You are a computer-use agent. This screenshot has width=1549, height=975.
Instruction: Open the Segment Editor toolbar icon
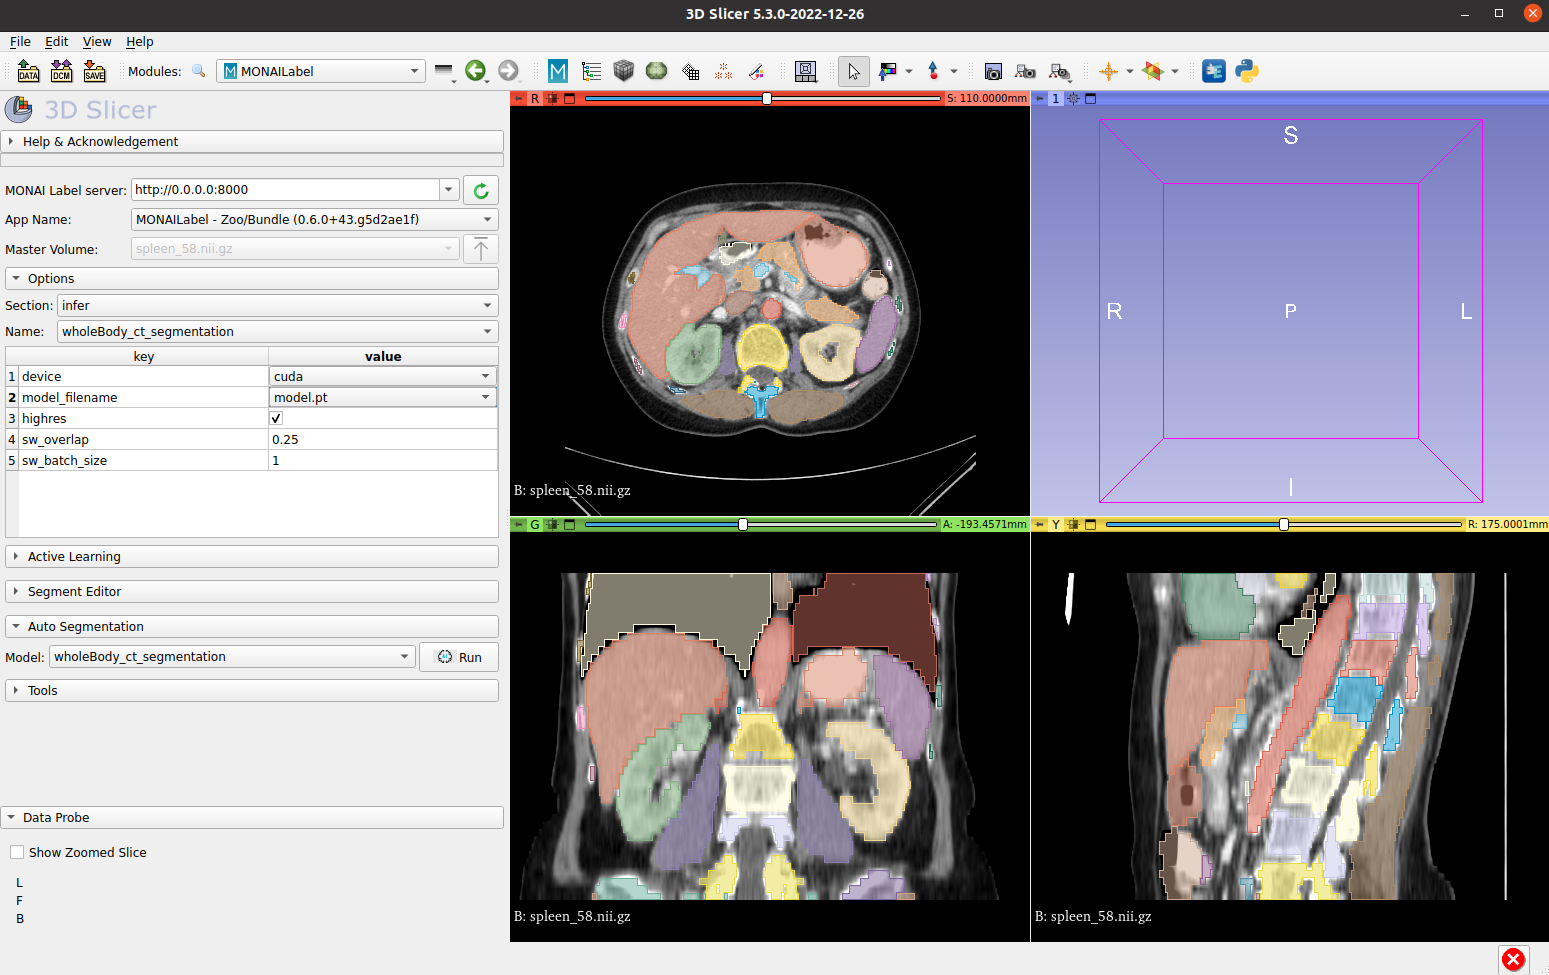(757, 71)
